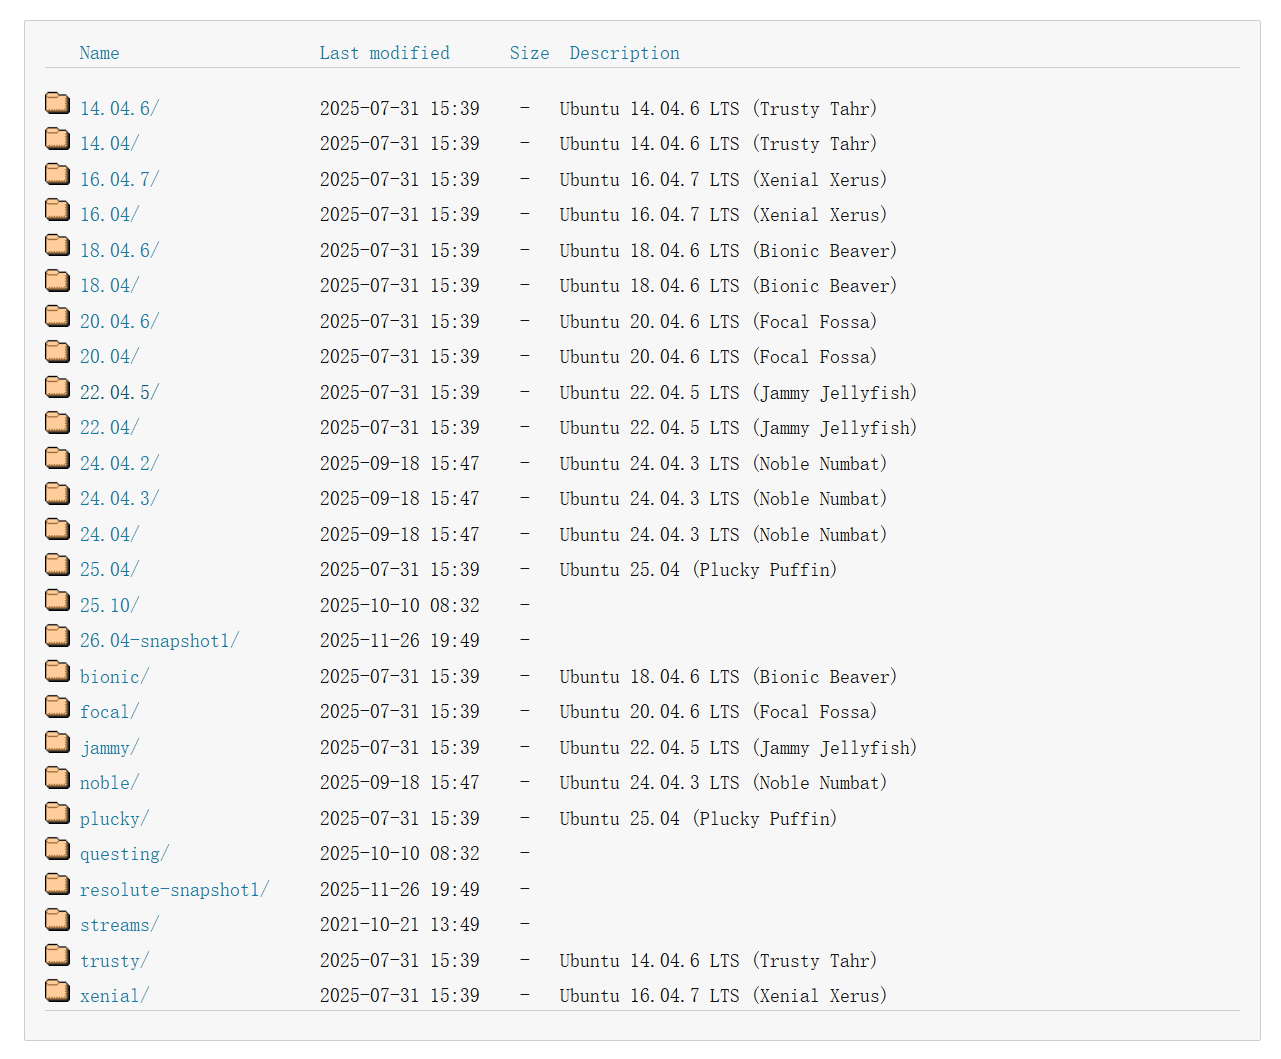
Task: Click folder icon beside 14.04/
Action: click(58, 138)
